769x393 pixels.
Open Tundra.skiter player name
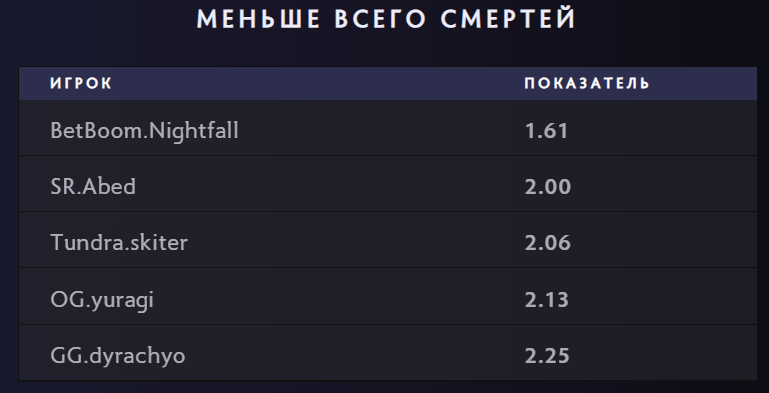click(x=119, y=242)
